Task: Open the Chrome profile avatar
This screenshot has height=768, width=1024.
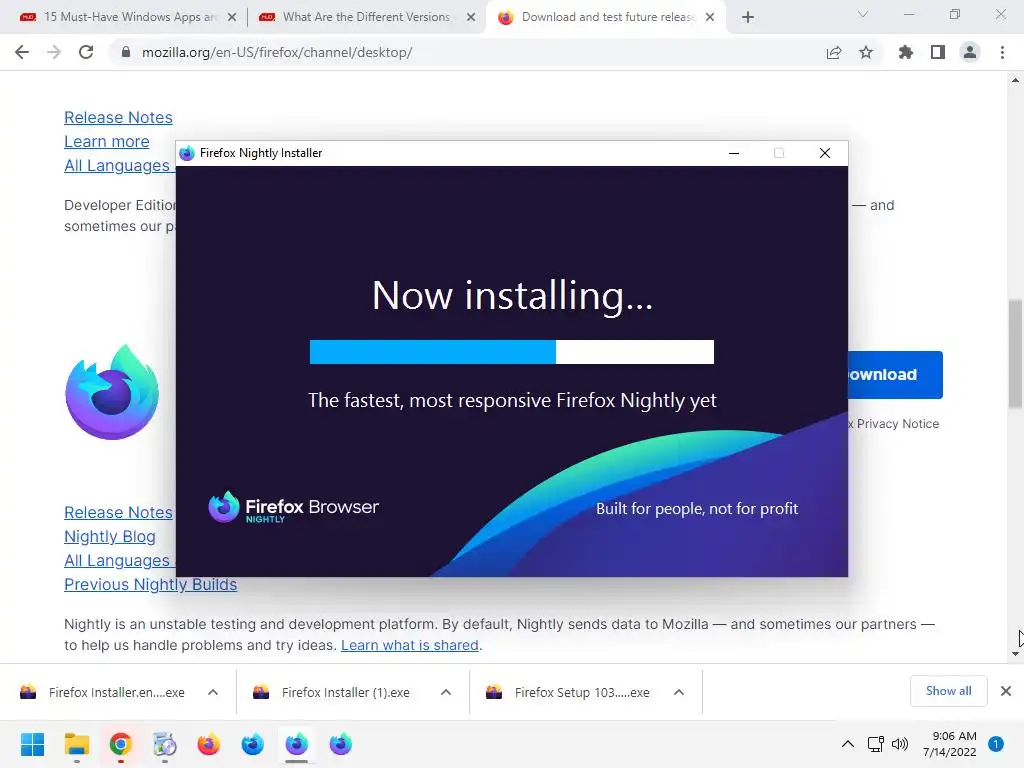Action: pos(970,52)
